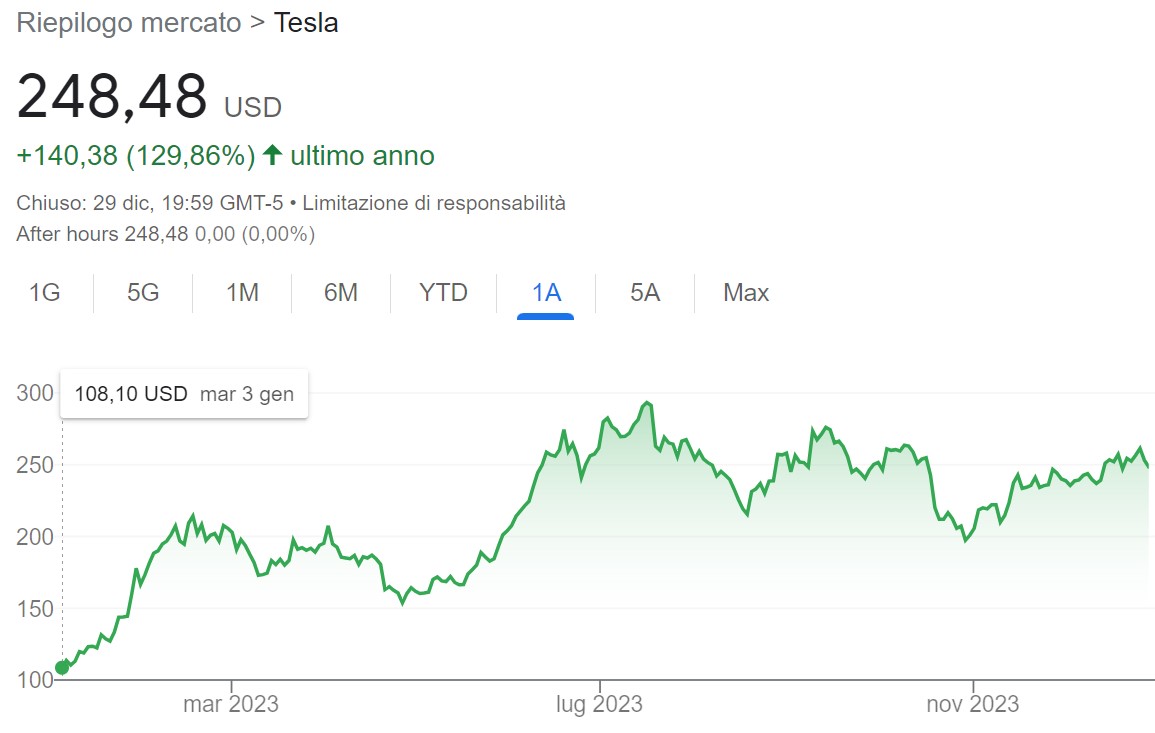Click the chart's highest peak in July
Viewport: 1155px width, 733px height.
coord(648,403)
